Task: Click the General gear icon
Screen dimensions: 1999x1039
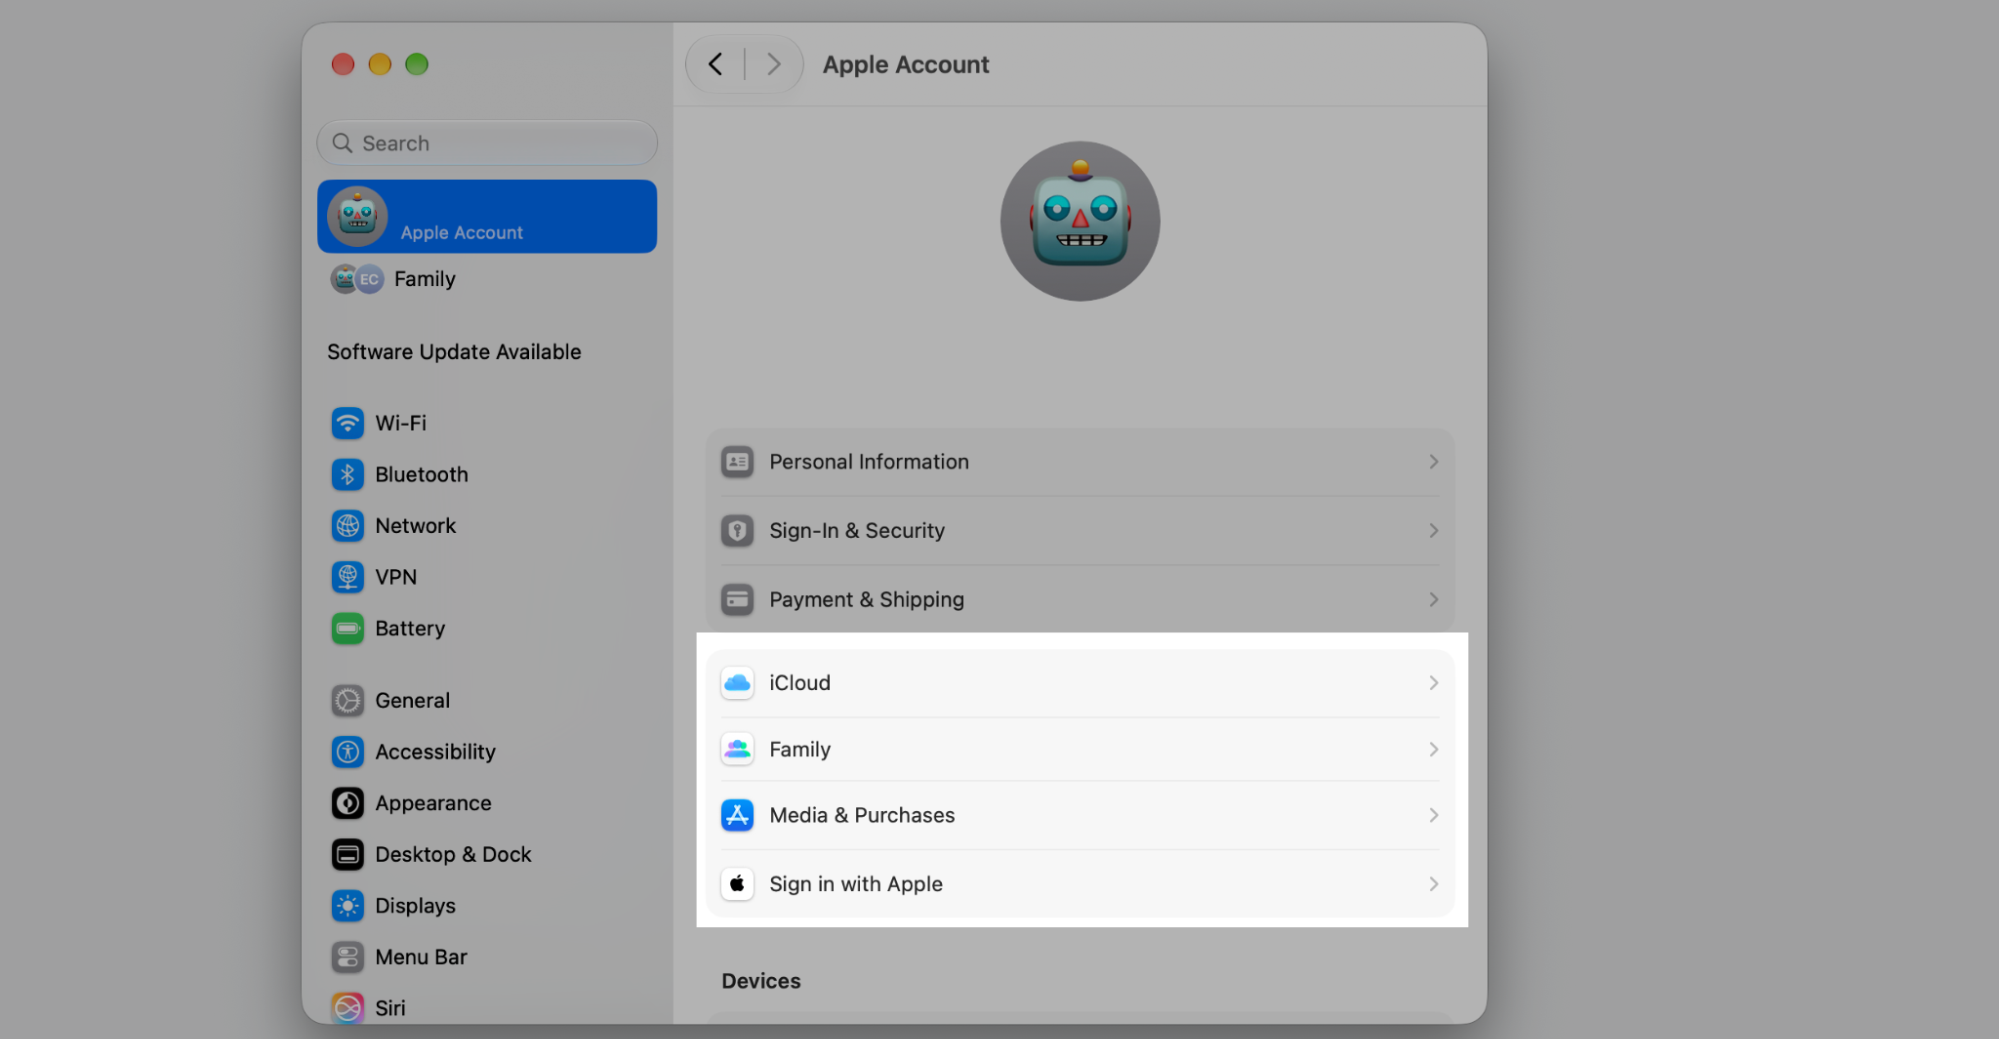Action: coord(347,700)
